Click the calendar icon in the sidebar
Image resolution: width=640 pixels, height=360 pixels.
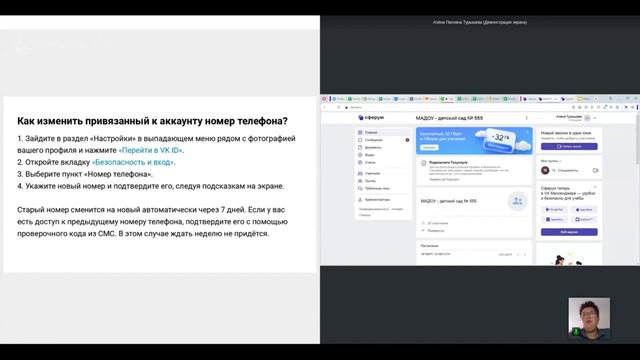click(360, 162)
